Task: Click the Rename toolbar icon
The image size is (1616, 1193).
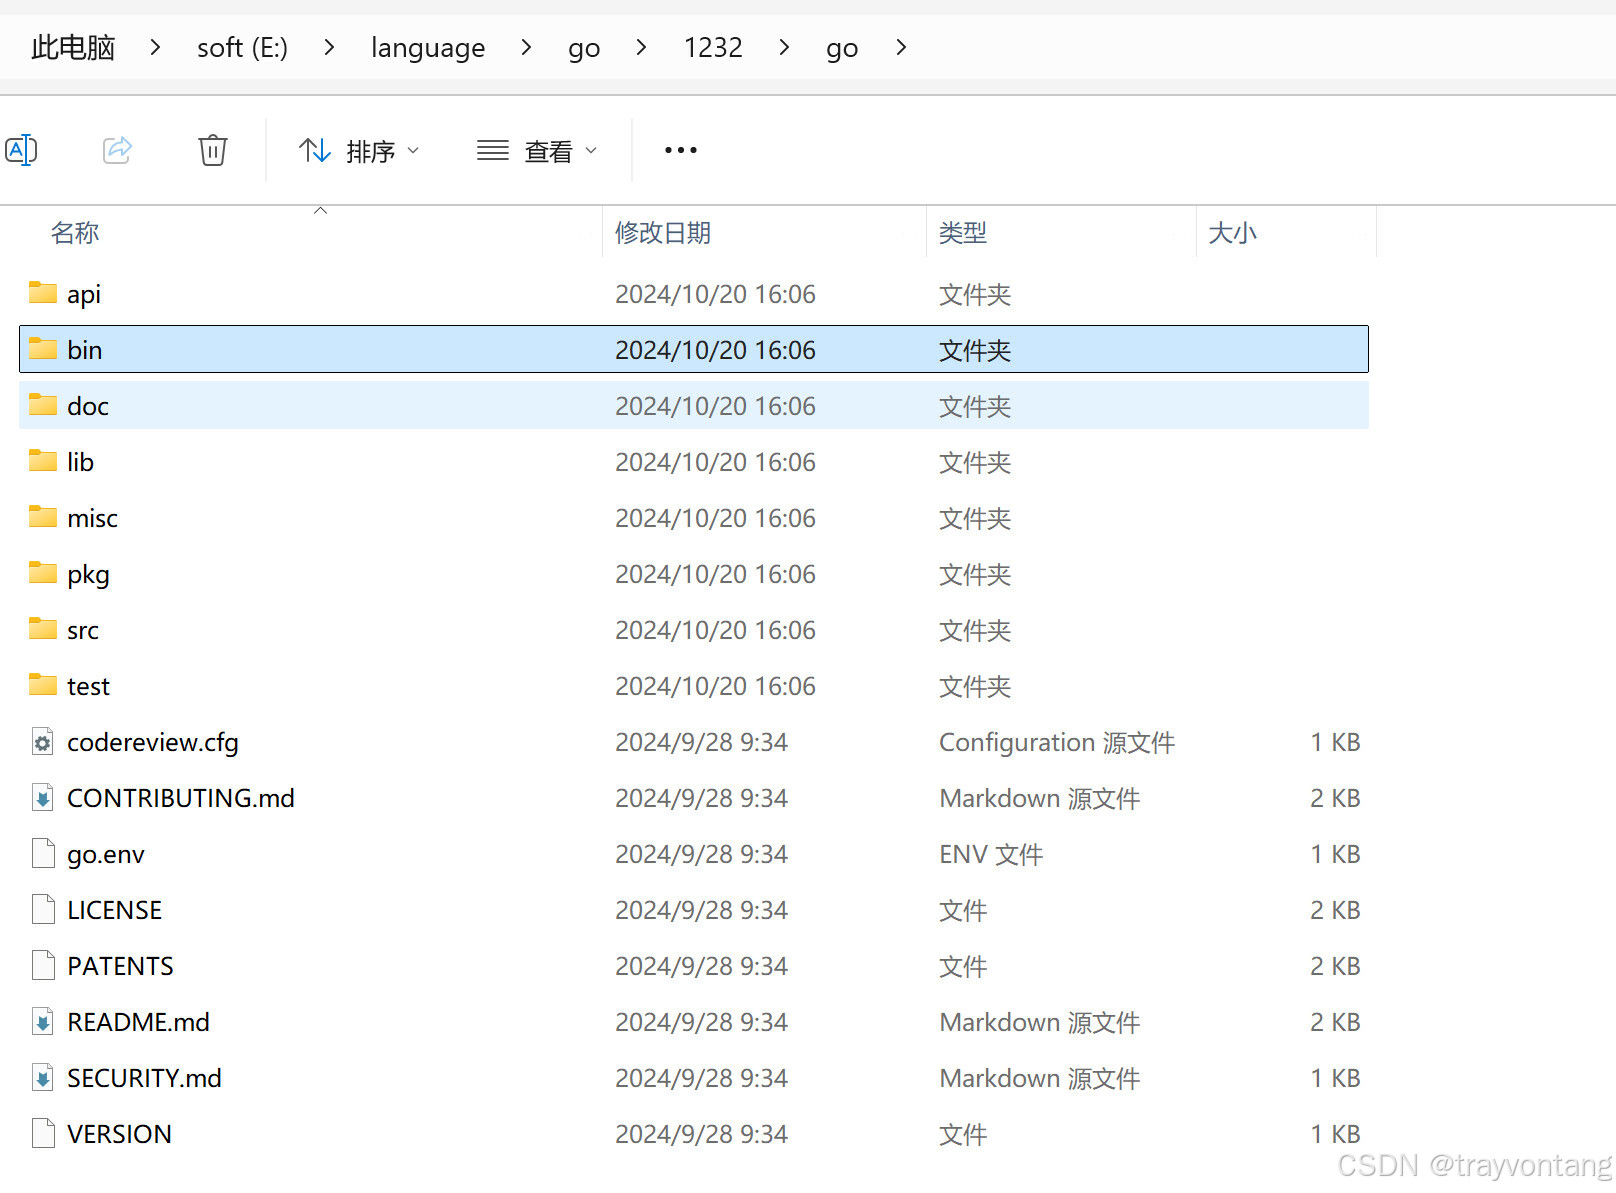Action: (x=21, y=150)
